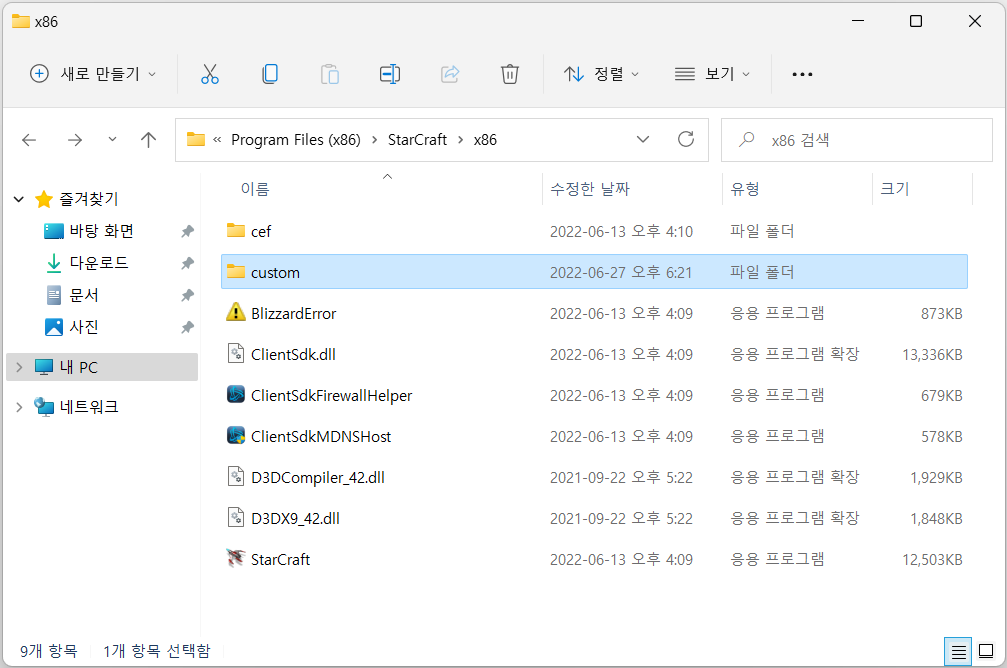Viewport: 1007px width, 668px height.
Task: Select BlizzardError file name
Action: pyautogui.click(x=293, y=313)
